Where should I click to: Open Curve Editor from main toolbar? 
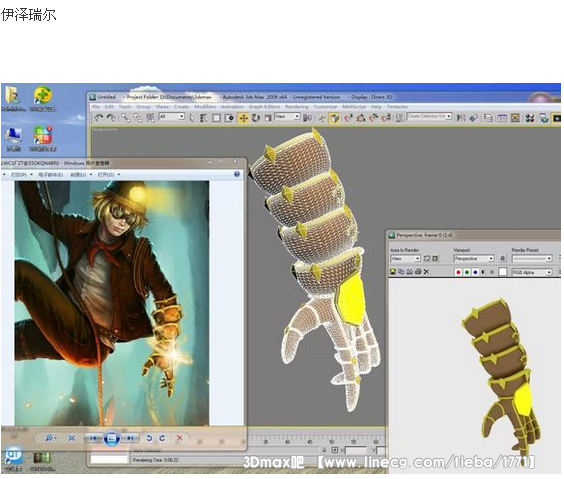click(x=502, y=118)
